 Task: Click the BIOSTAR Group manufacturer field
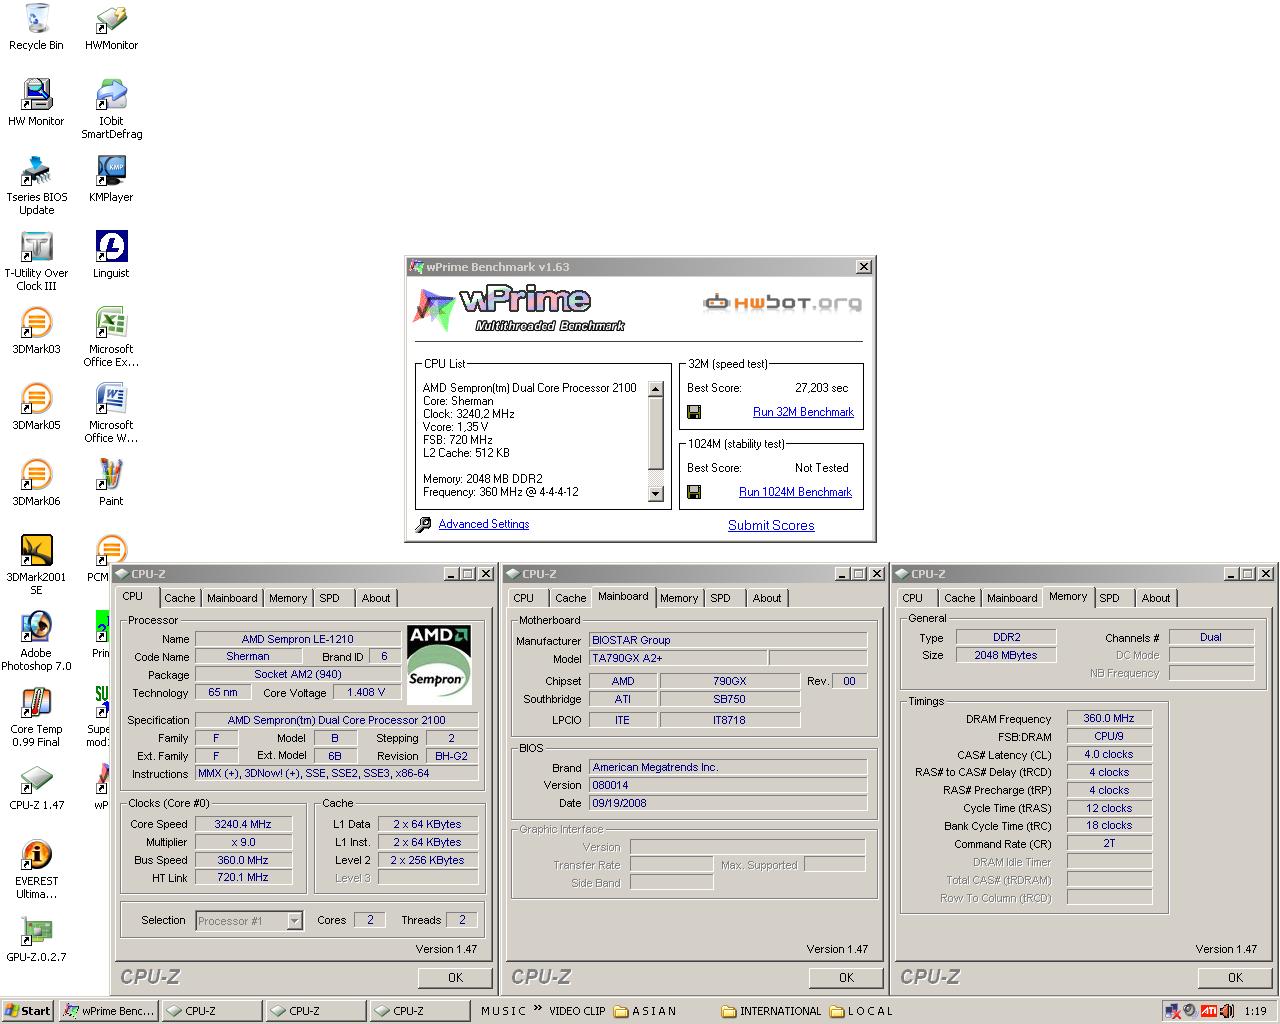point(728,640)
